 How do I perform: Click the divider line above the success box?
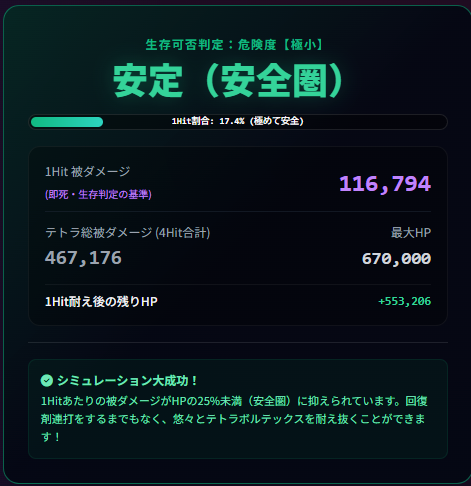[x=238, y=342]
